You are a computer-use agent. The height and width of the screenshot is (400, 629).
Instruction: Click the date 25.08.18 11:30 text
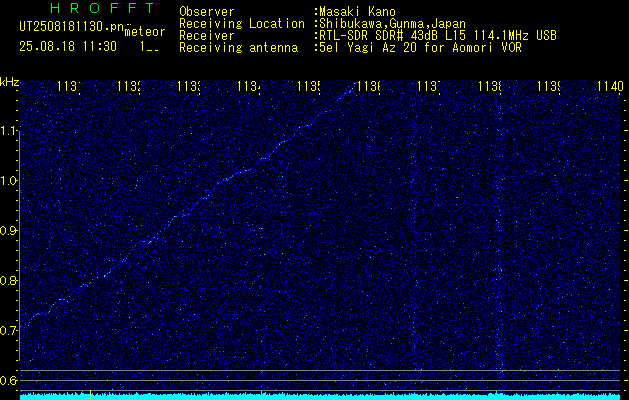click(68, 47)
